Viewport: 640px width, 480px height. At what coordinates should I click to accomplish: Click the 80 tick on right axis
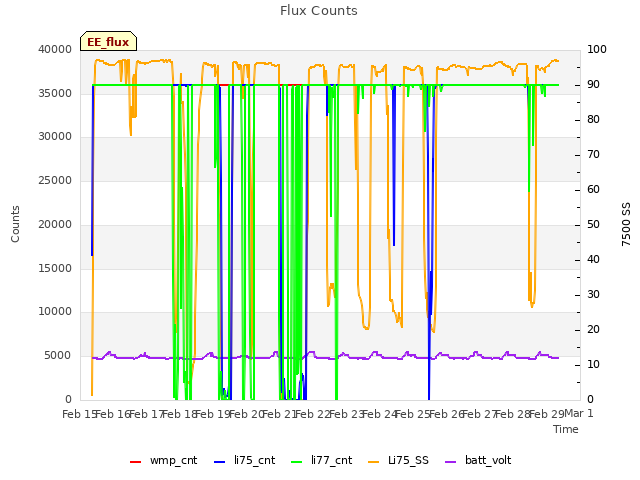tap(593, 120)
